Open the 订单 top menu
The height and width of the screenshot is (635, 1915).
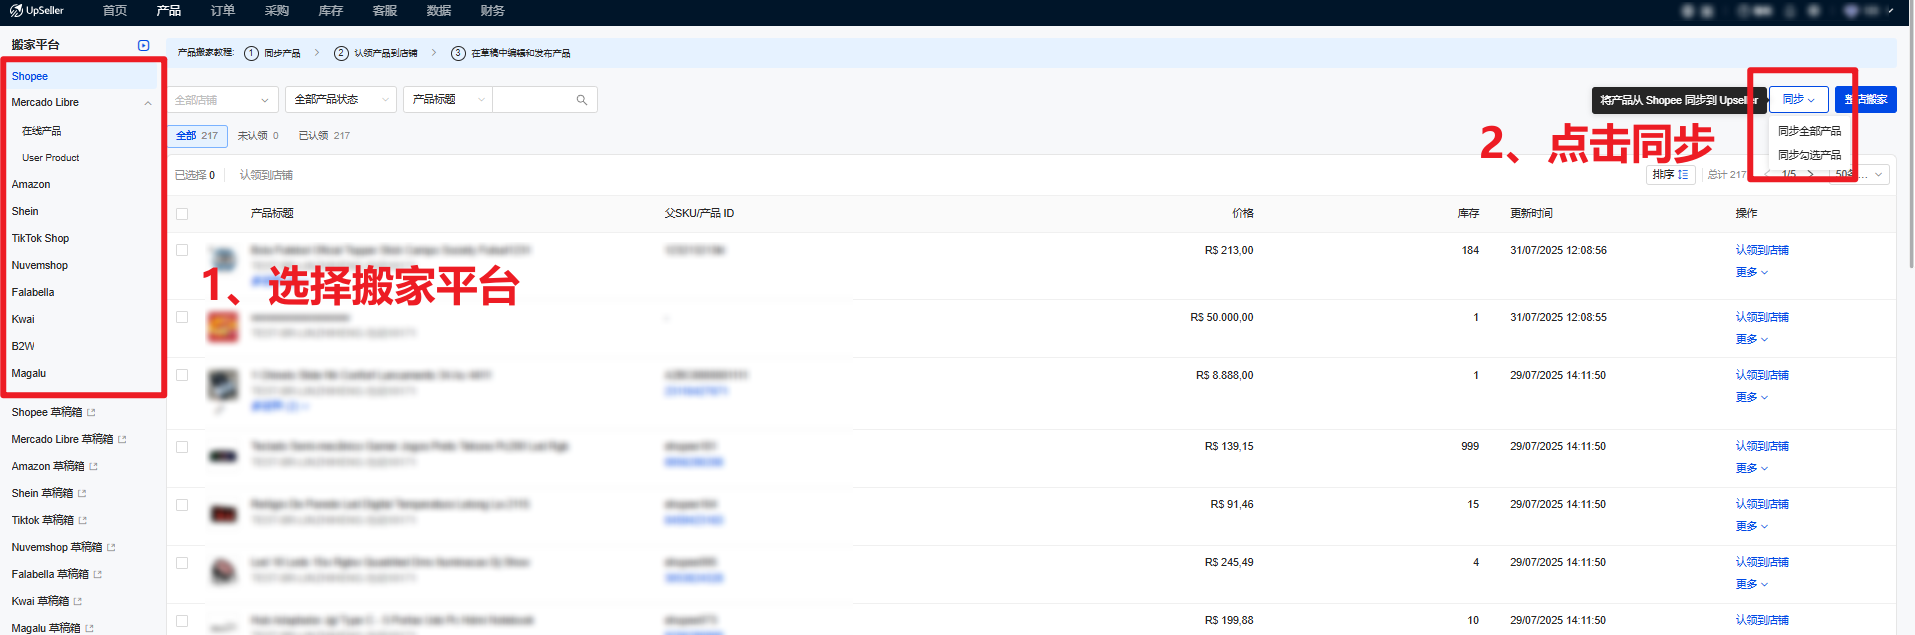(x=222, y=11)
